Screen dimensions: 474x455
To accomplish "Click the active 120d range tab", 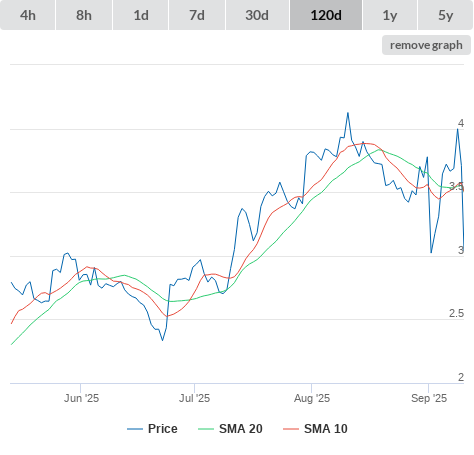I will (326, 15).
